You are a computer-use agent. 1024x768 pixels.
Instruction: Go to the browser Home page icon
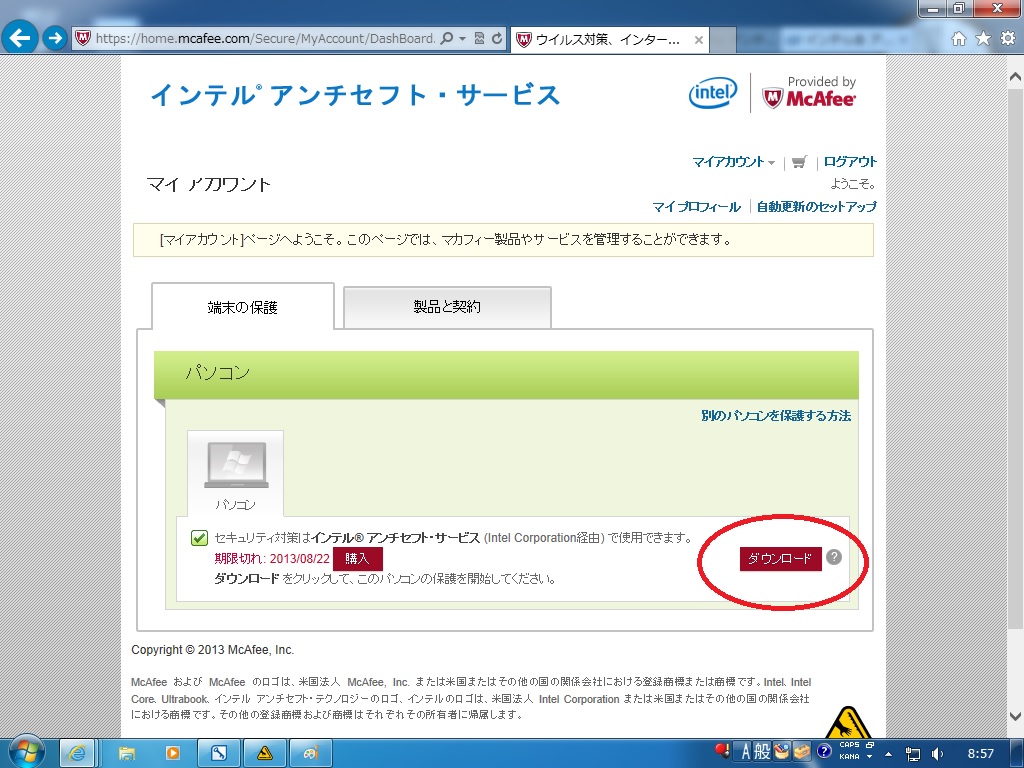[x=958, y=39]
